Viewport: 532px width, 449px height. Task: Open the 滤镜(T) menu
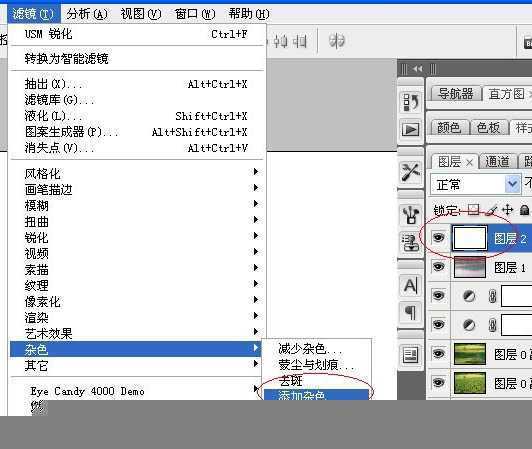tap(33, 14)
